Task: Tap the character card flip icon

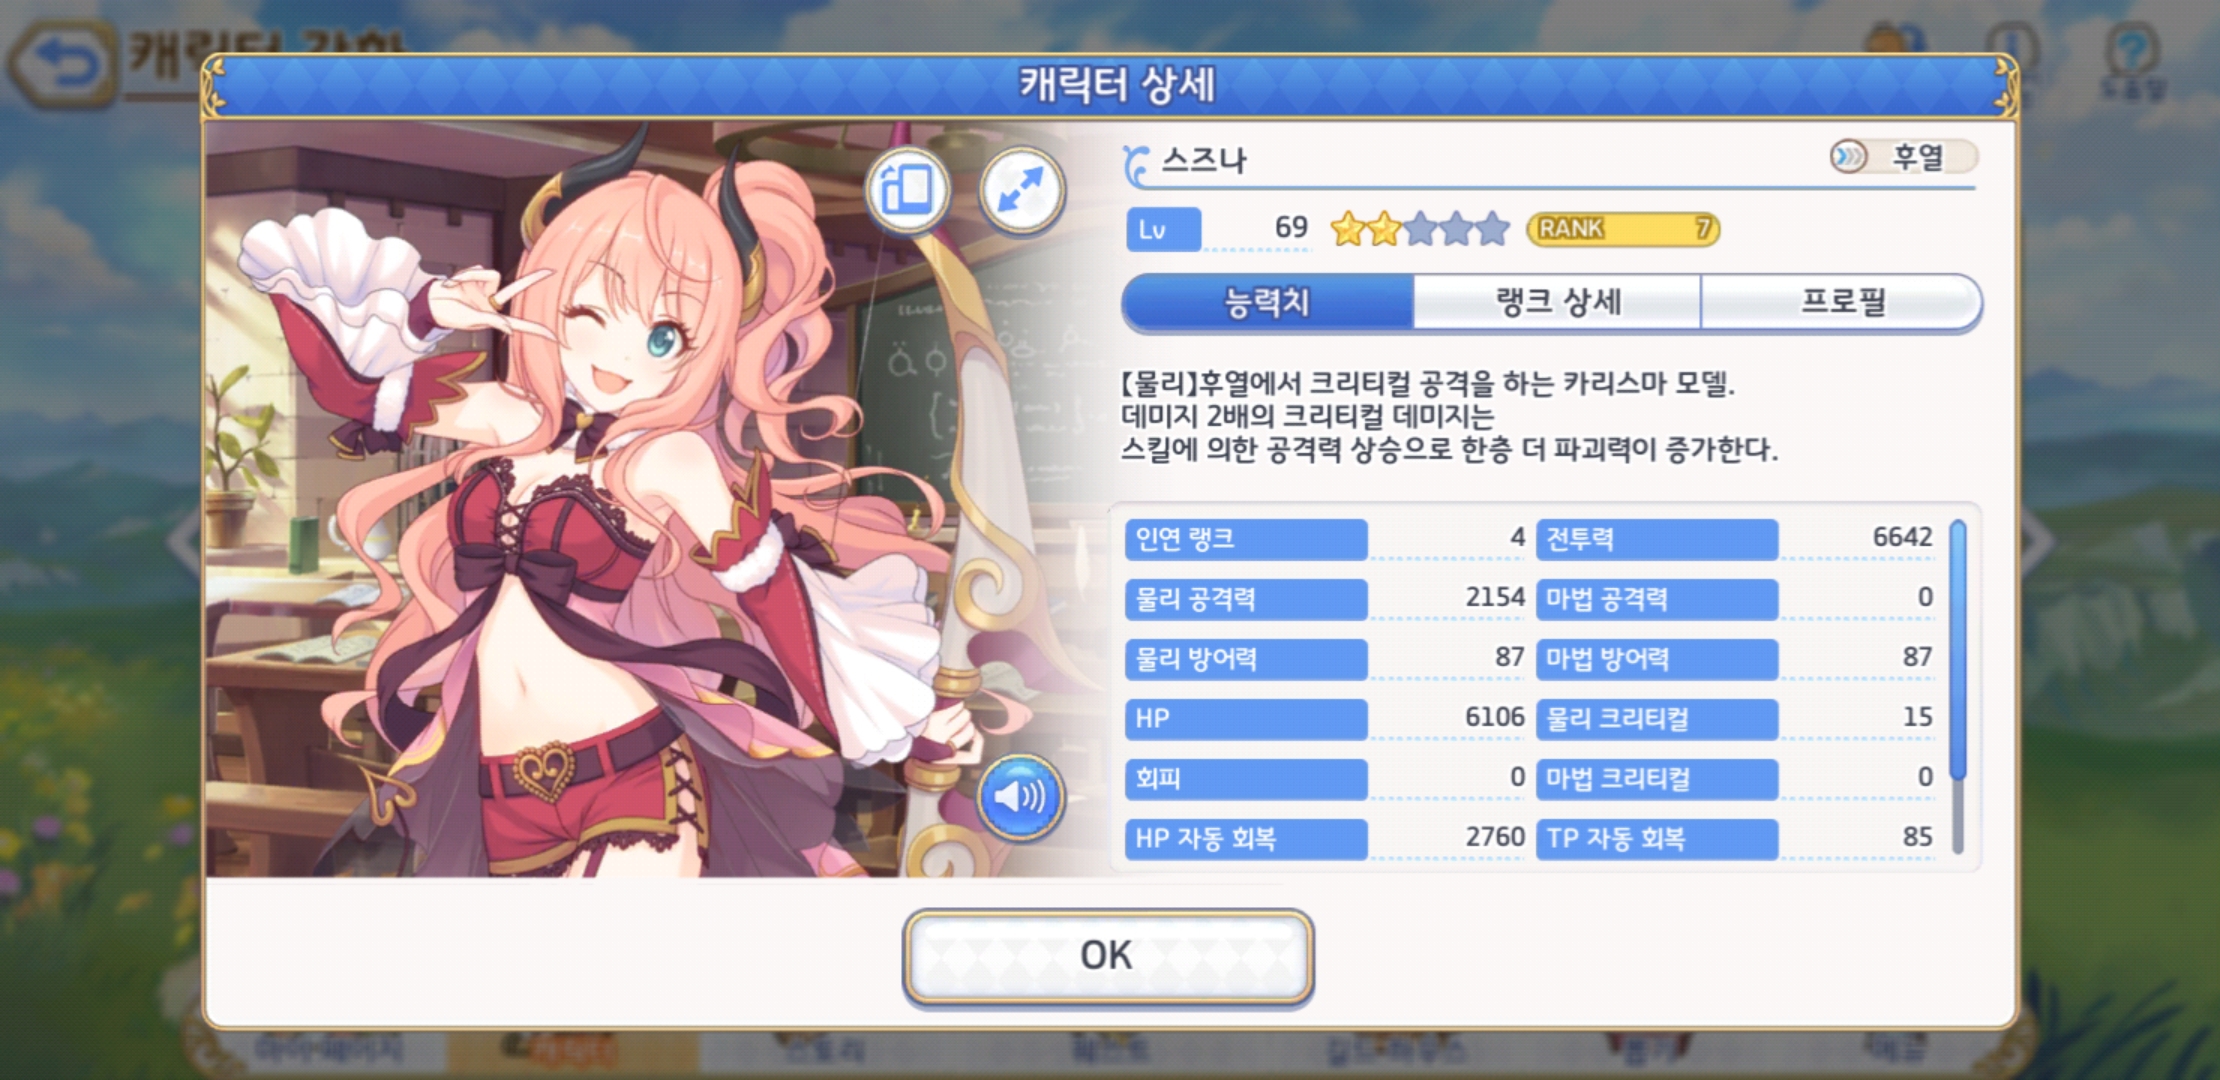Action: tap(907, 190)
